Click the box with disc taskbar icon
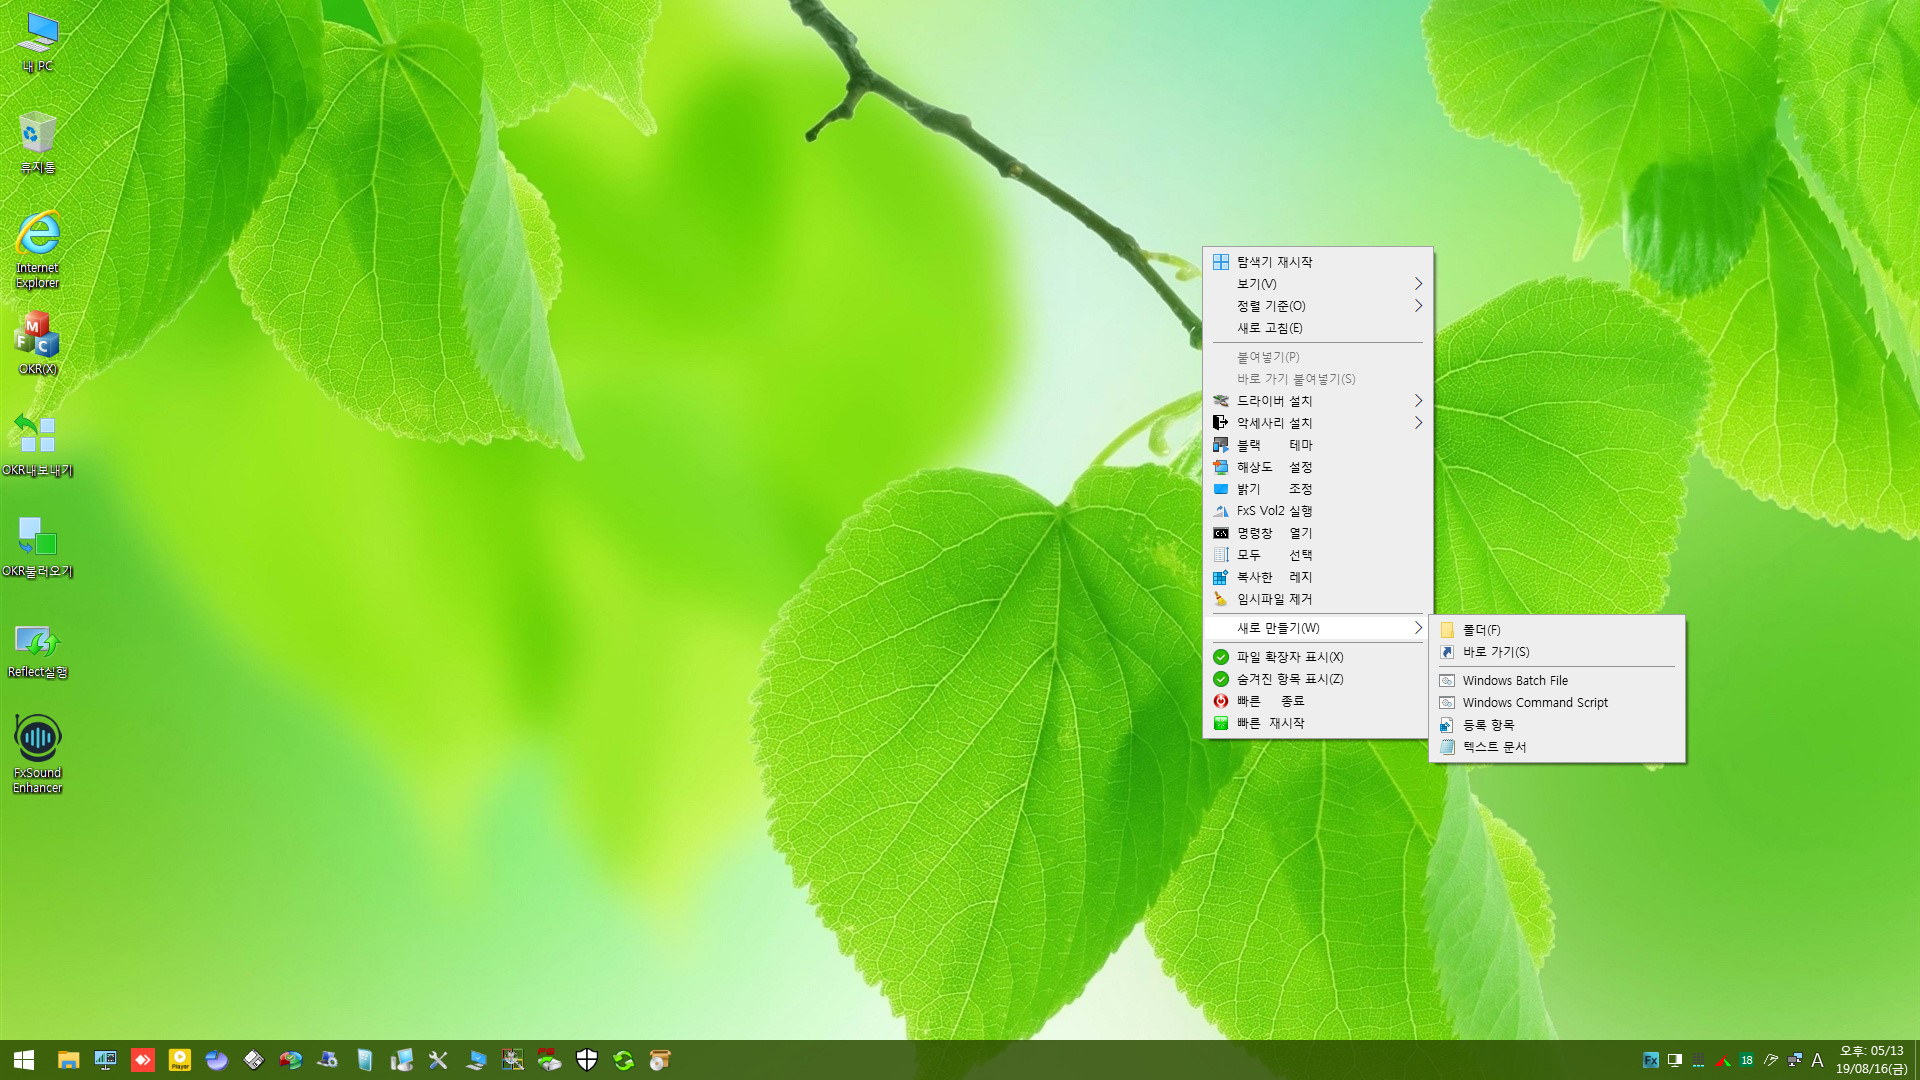This screenshot has width=1920, height=1080. 660,1060
